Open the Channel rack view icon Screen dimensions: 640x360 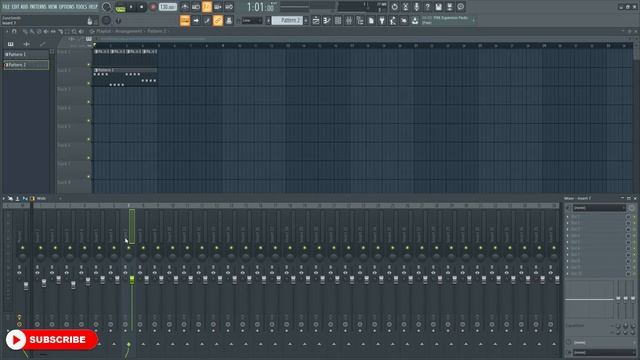pyautogui.click(x=338, y=20)
